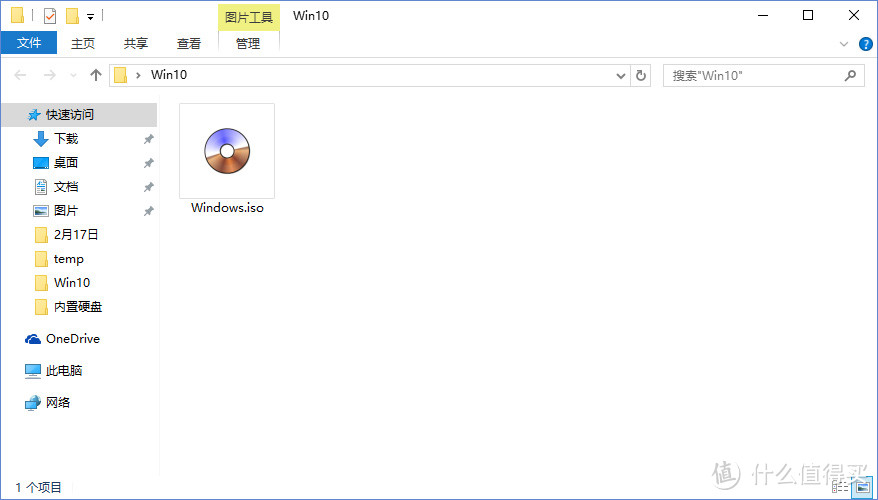This screenshot has height=500, width=878.
Task: Click the Up one level arrow
Action: [96, 75]
